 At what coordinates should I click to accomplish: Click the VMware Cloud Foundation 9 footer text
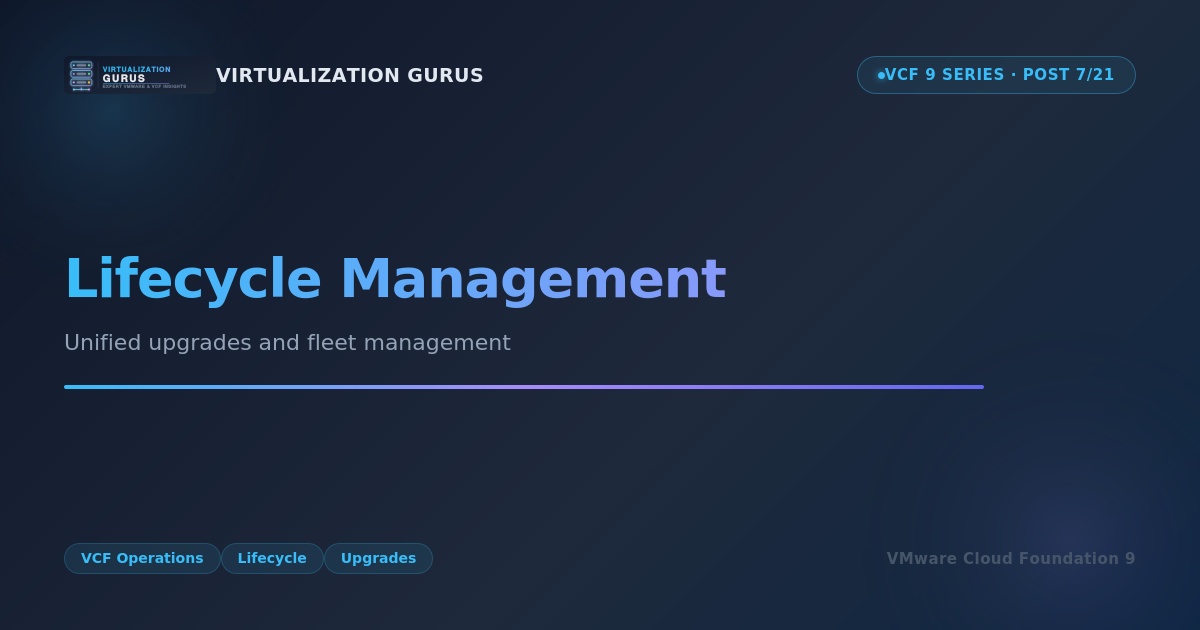1011,558
